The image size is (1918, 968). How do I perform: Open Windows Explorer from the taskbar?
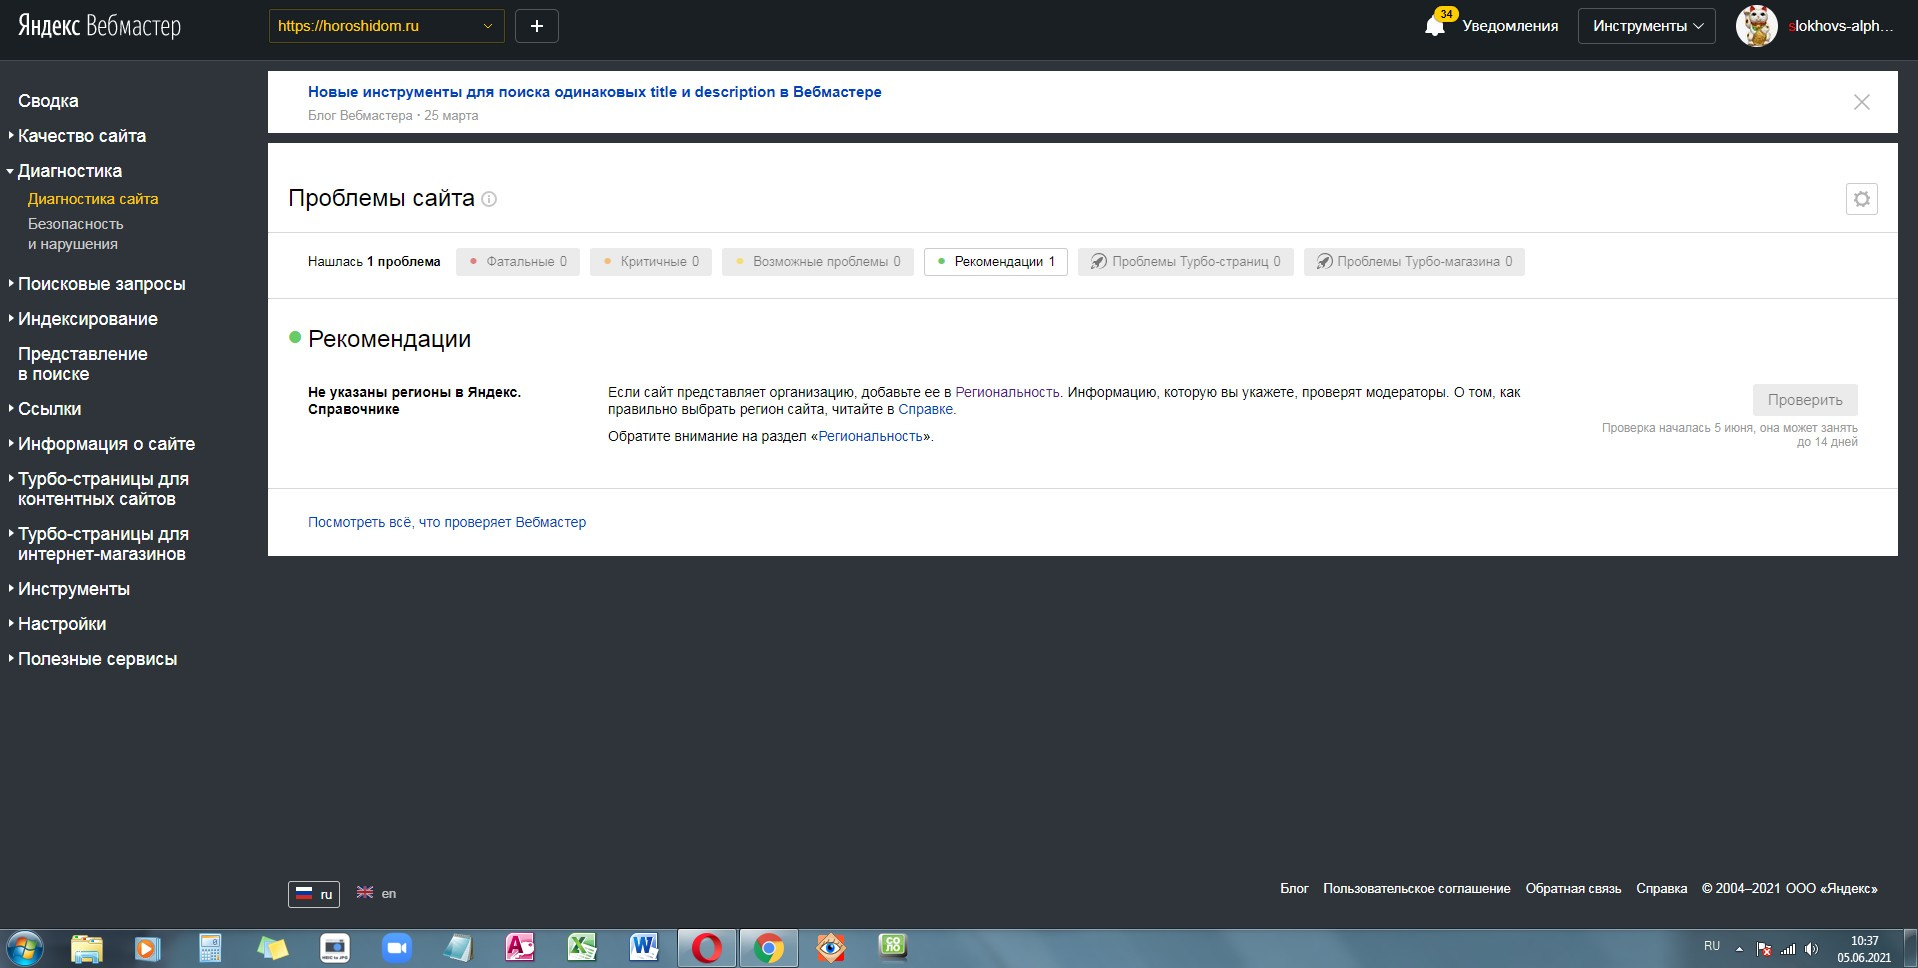(87, 948)
